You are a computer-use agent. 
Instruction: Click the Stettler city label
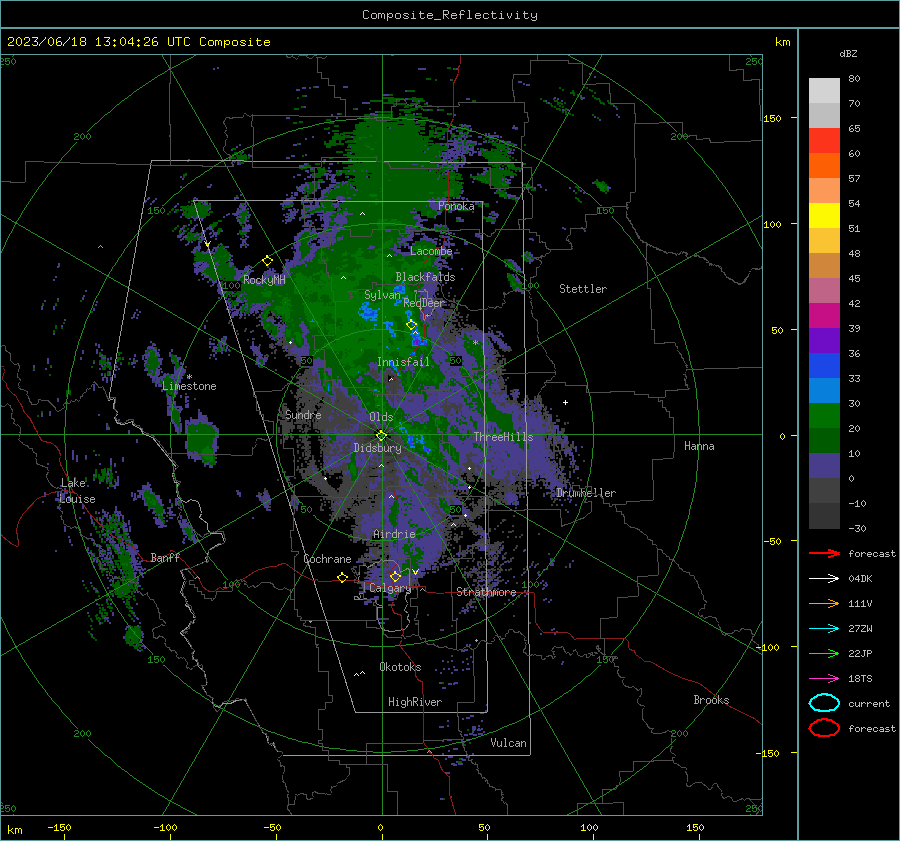583,289
